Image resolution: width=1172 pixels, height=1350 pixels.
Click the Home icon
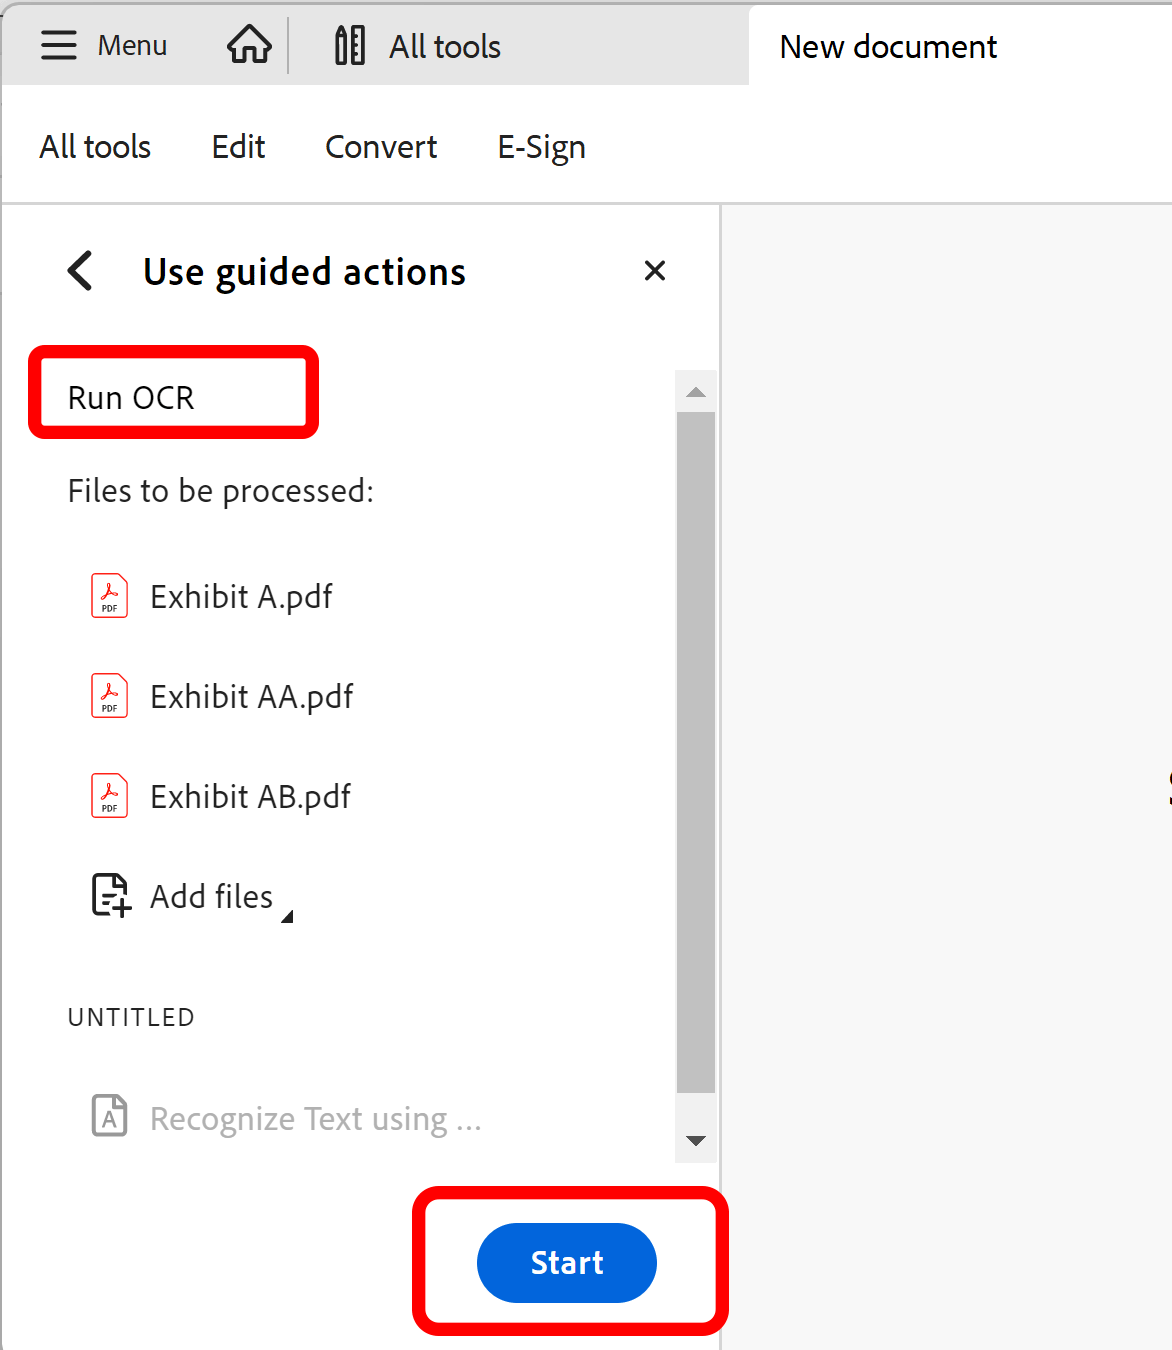pos(247,45)
